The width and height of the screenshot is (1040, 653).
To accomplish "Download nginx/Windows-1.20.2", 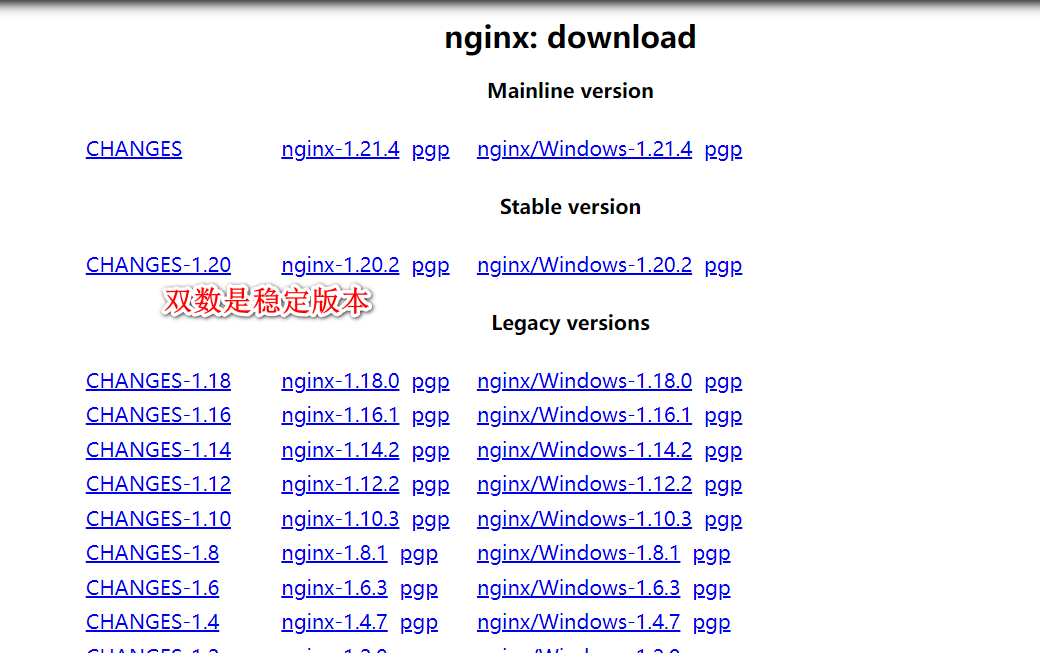I will (x=584, y=265).
